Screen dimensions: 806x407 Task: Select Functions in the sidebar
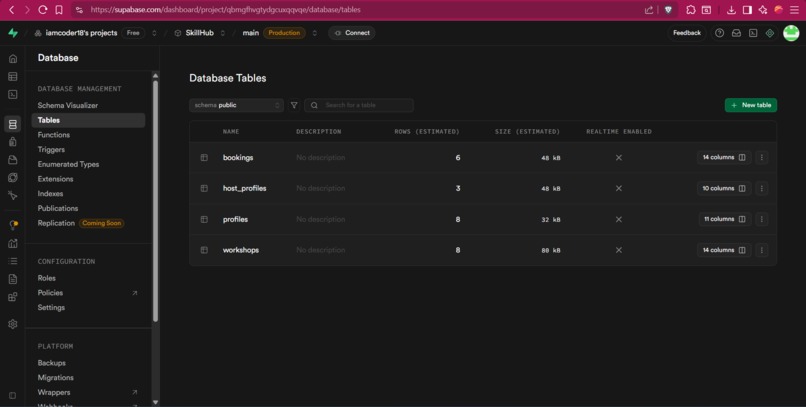(x=53, y=135)
